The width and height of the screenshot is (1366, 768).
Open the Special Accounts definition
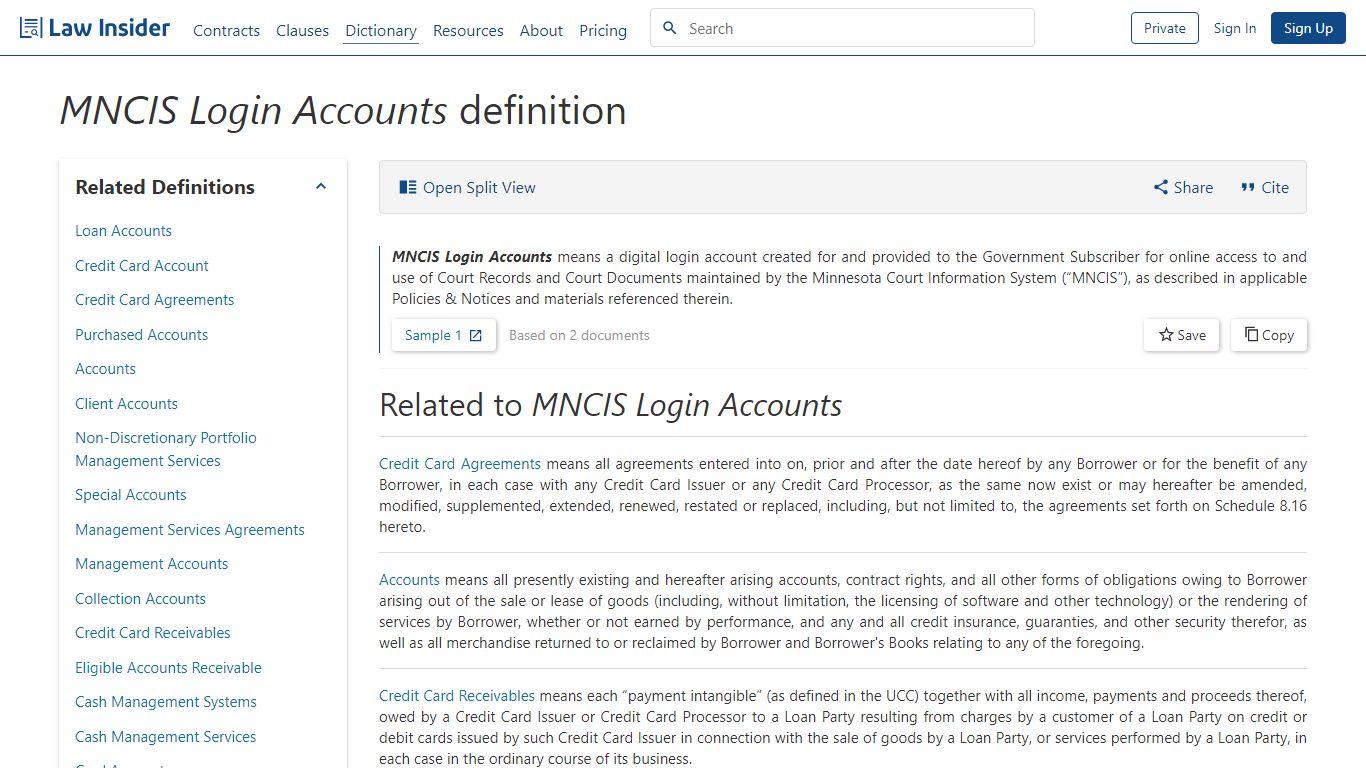[x=130, y=495]
